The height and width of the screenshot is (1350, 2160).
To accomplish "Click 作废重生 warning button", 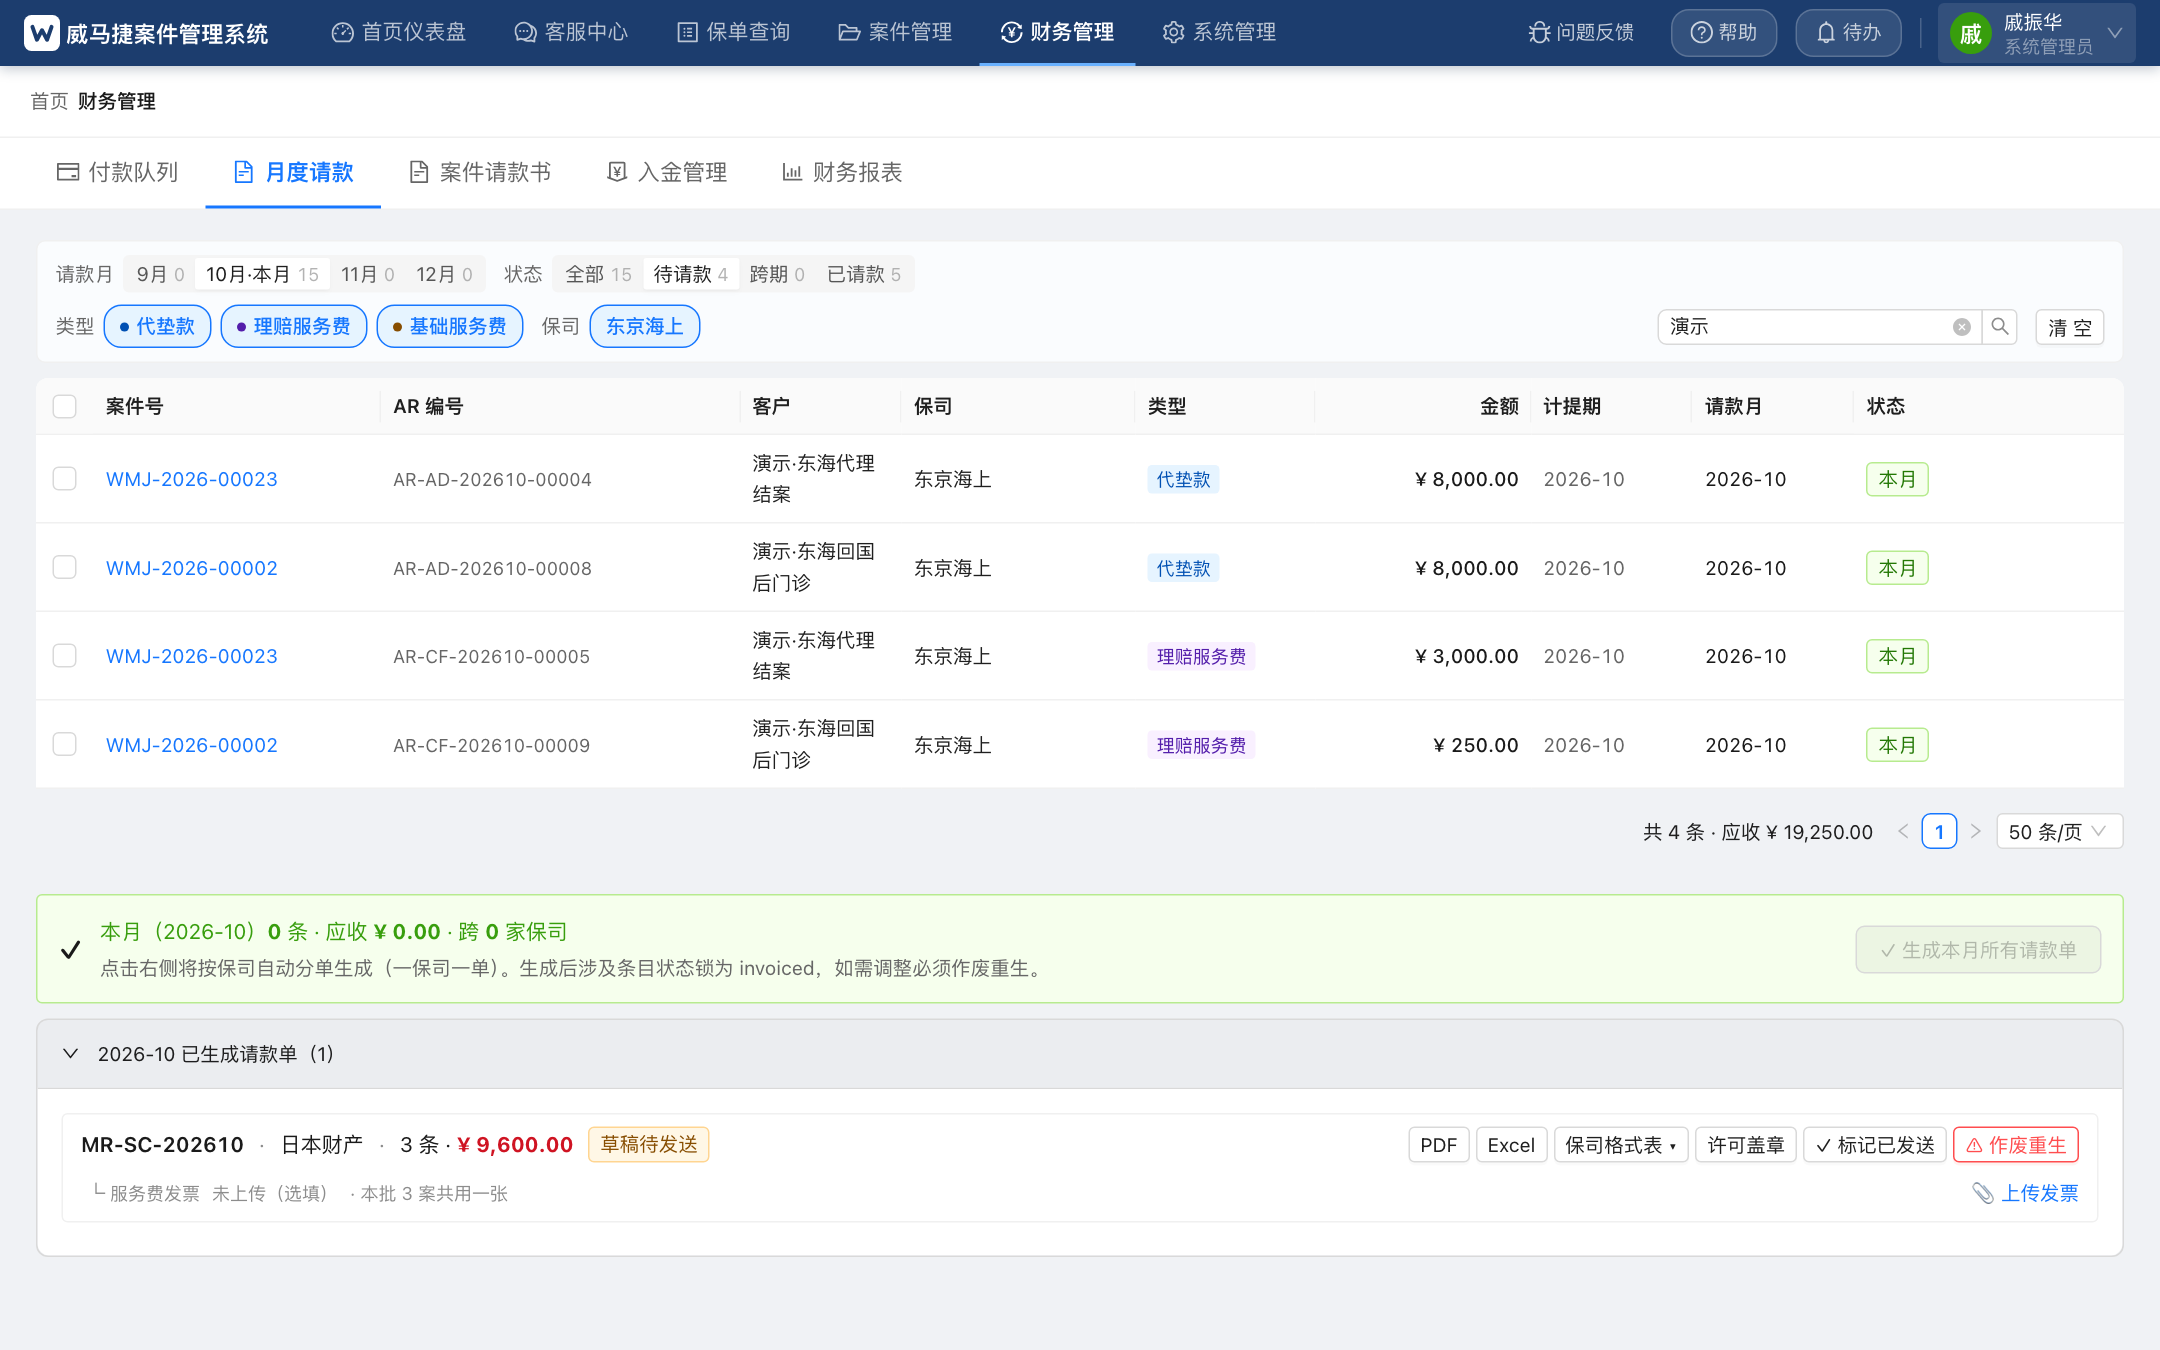I will [2016, 1145].
